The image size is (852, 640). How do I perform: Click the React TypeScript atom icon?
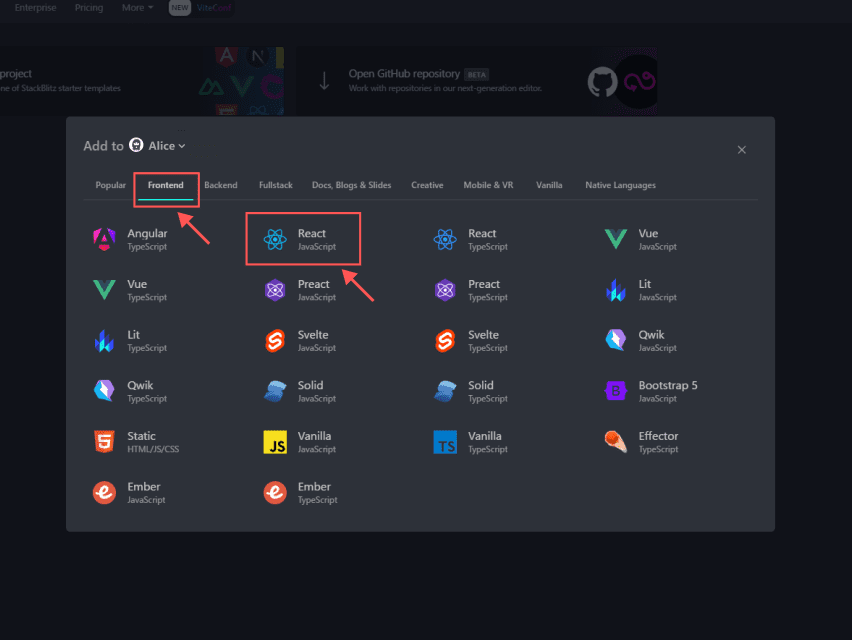[445, 239]
